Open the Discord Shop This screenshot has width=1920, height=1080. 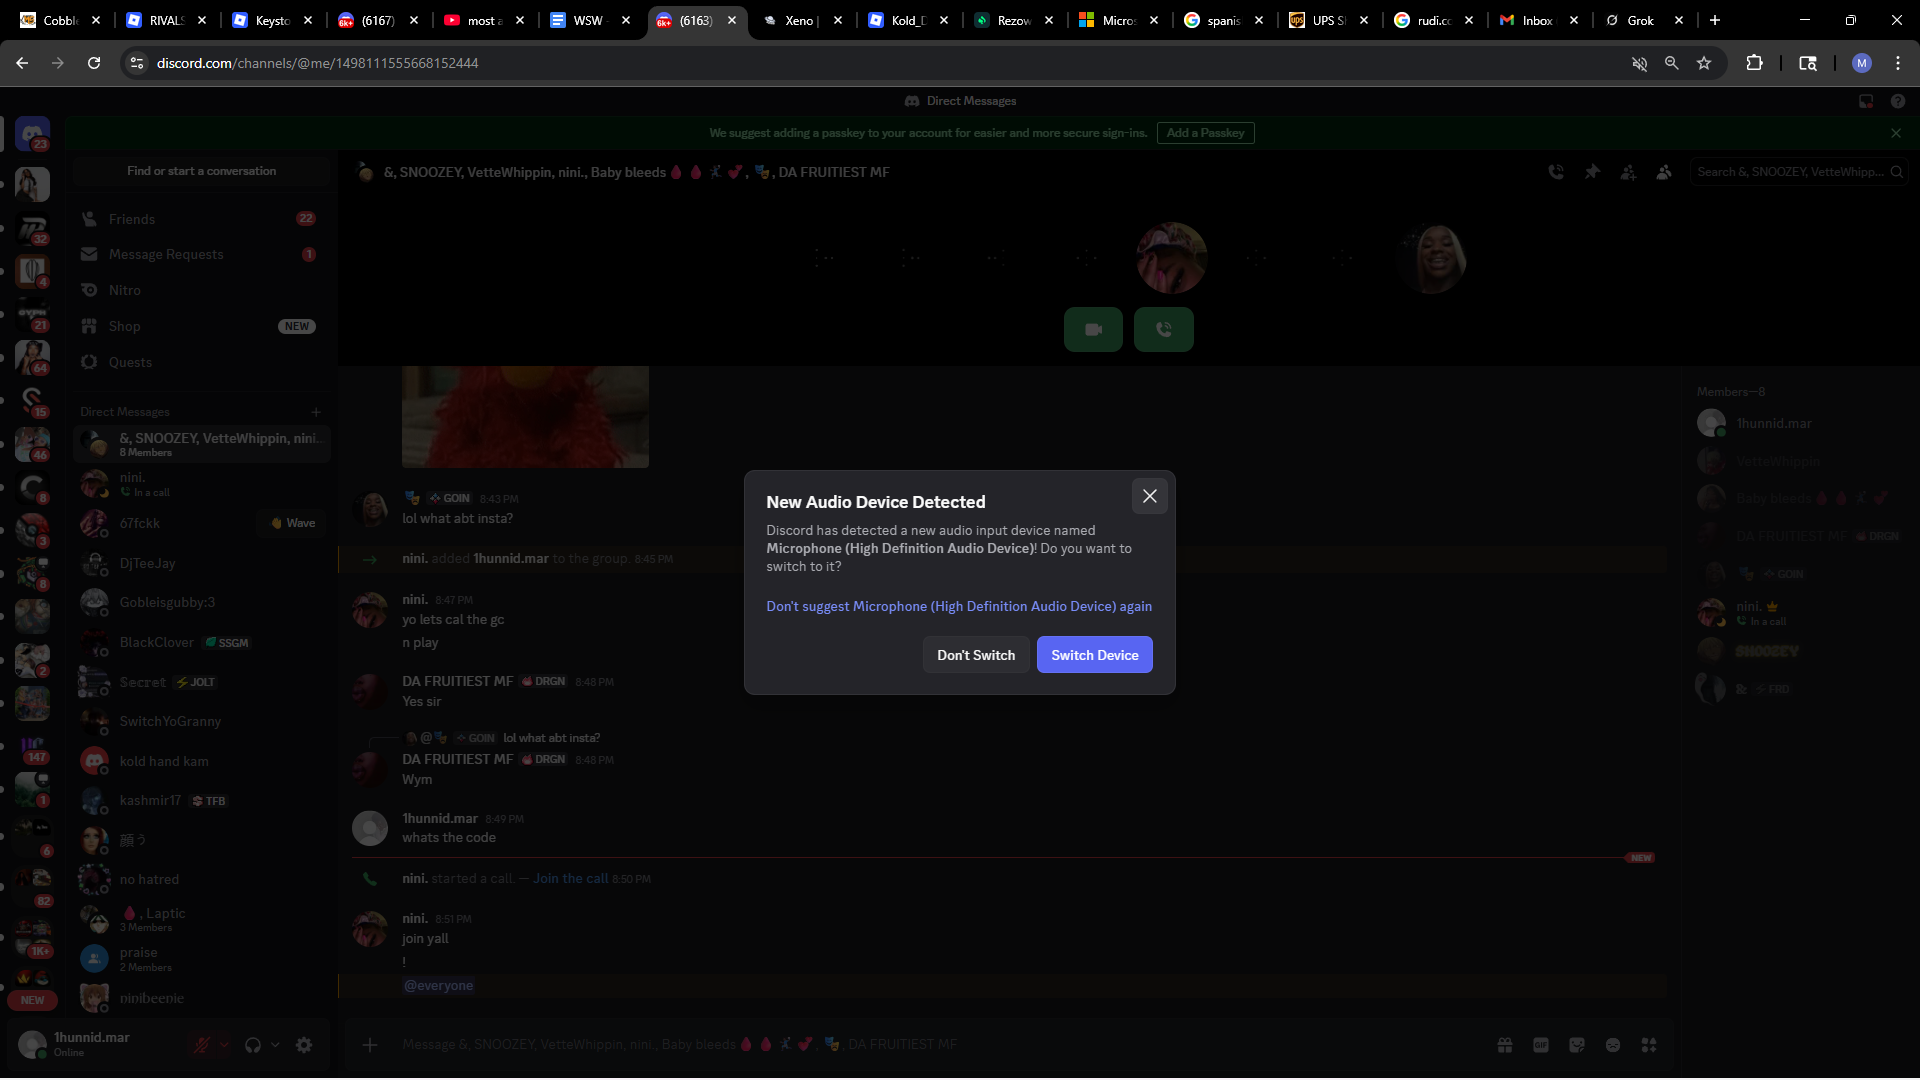coord(201,326)
